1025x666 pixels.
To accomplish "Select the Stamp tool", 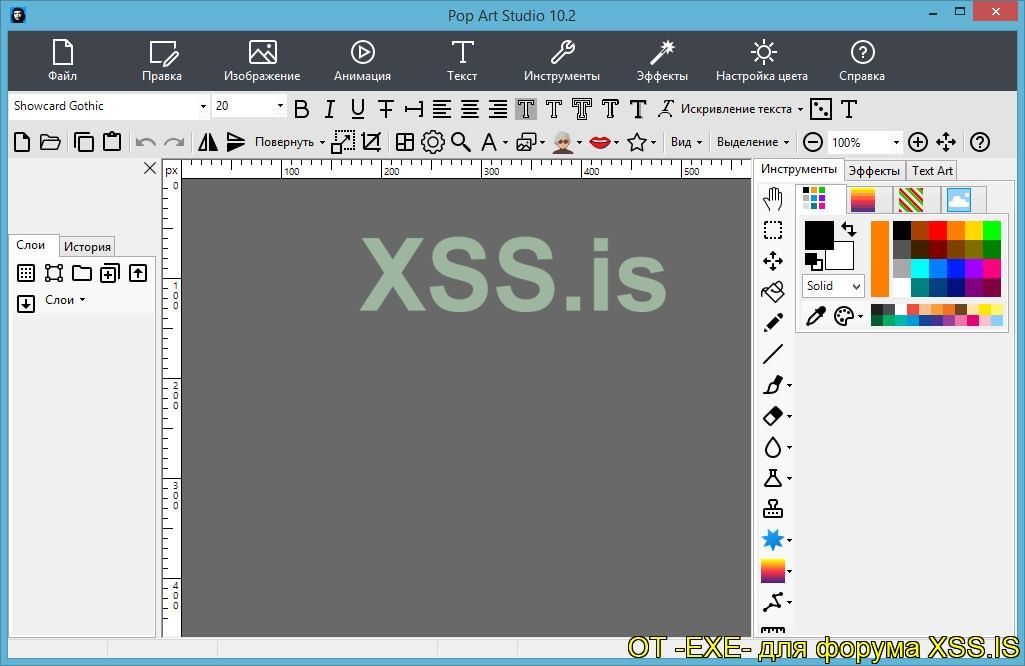I will 773,508.
